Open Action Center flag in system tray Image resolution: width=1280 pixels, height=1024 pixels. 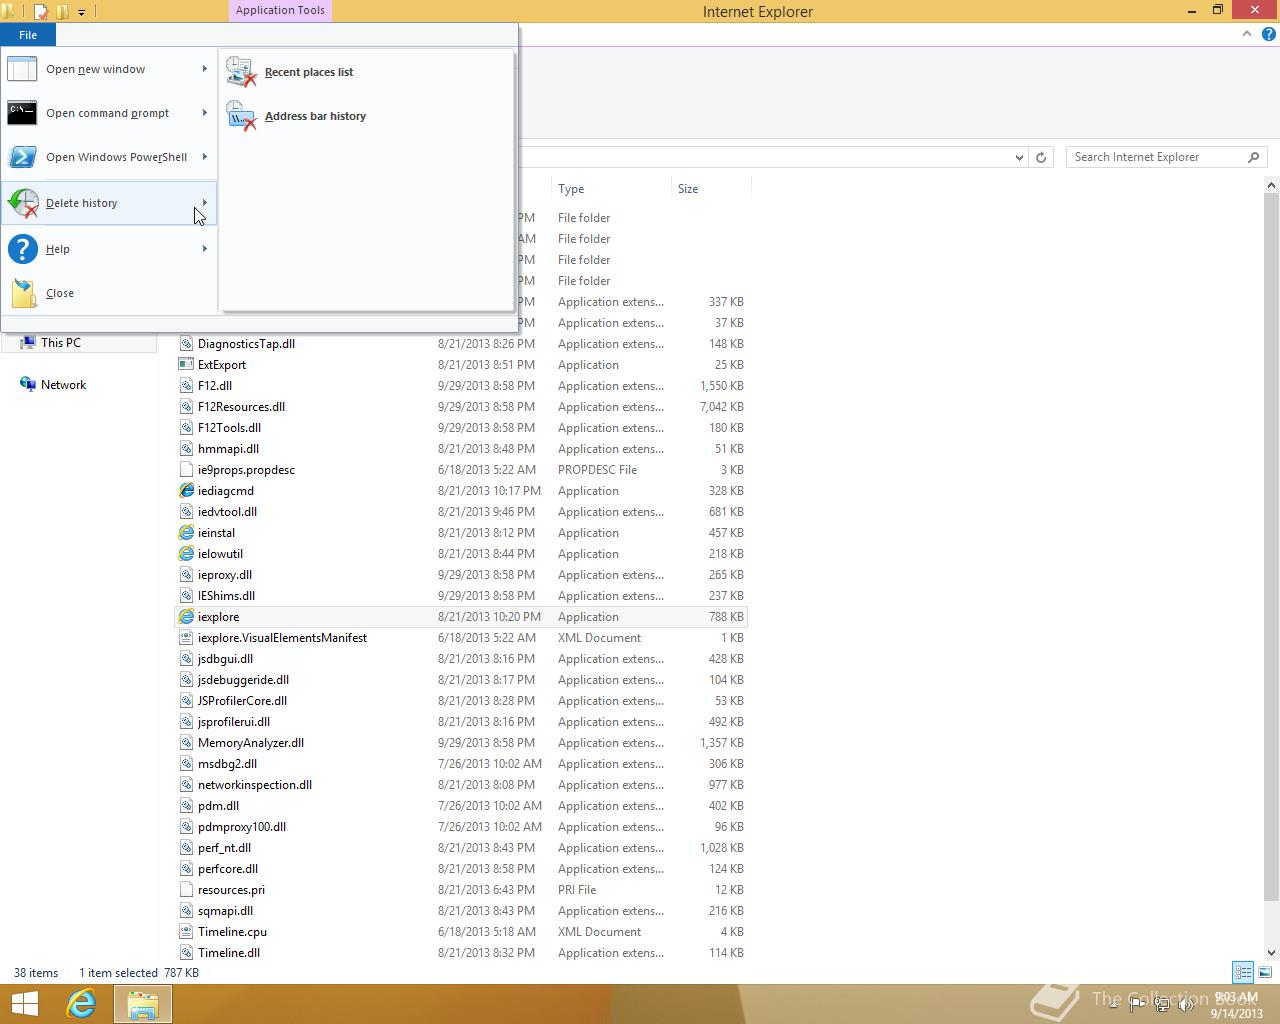(x=1137, y=1006)
